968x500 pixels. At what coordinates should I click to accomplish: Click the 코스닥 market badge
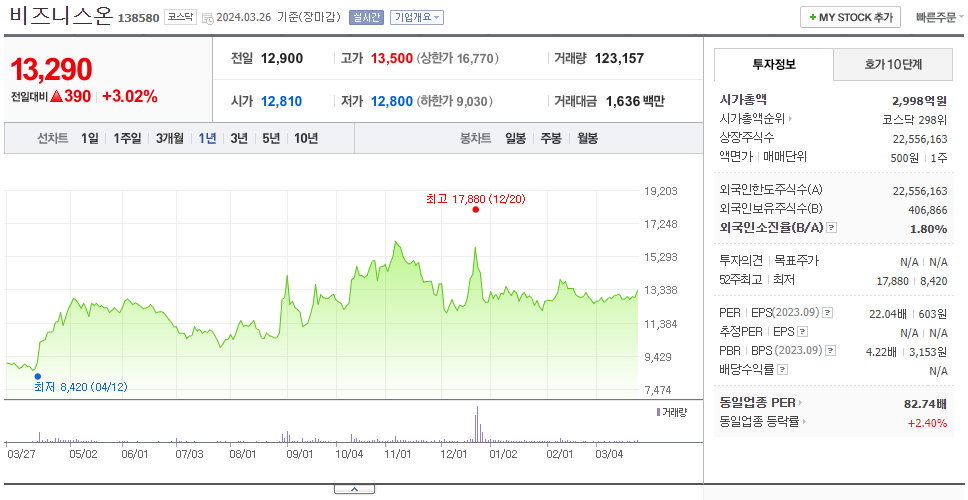180,17
